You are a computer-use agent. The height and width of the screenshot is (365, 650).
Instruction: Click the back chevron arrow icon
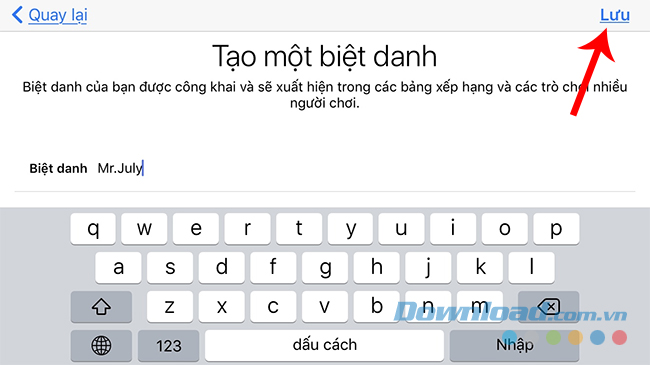[x=17, y=15]
